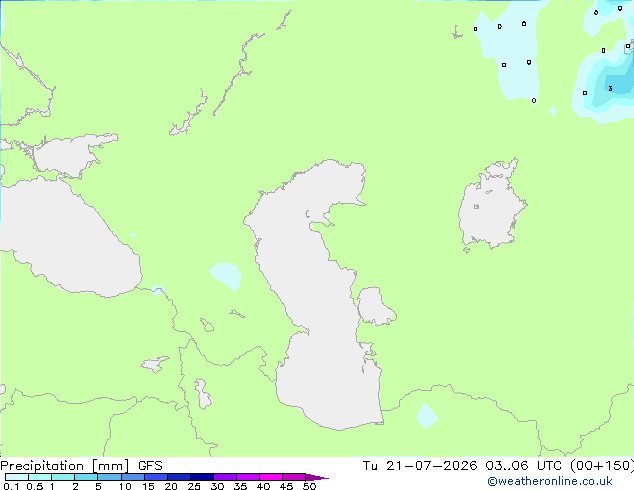Select the 30–35 mm purple legend box
The height and width of the screenshot is (490, 634).
[x=224, y=477]
